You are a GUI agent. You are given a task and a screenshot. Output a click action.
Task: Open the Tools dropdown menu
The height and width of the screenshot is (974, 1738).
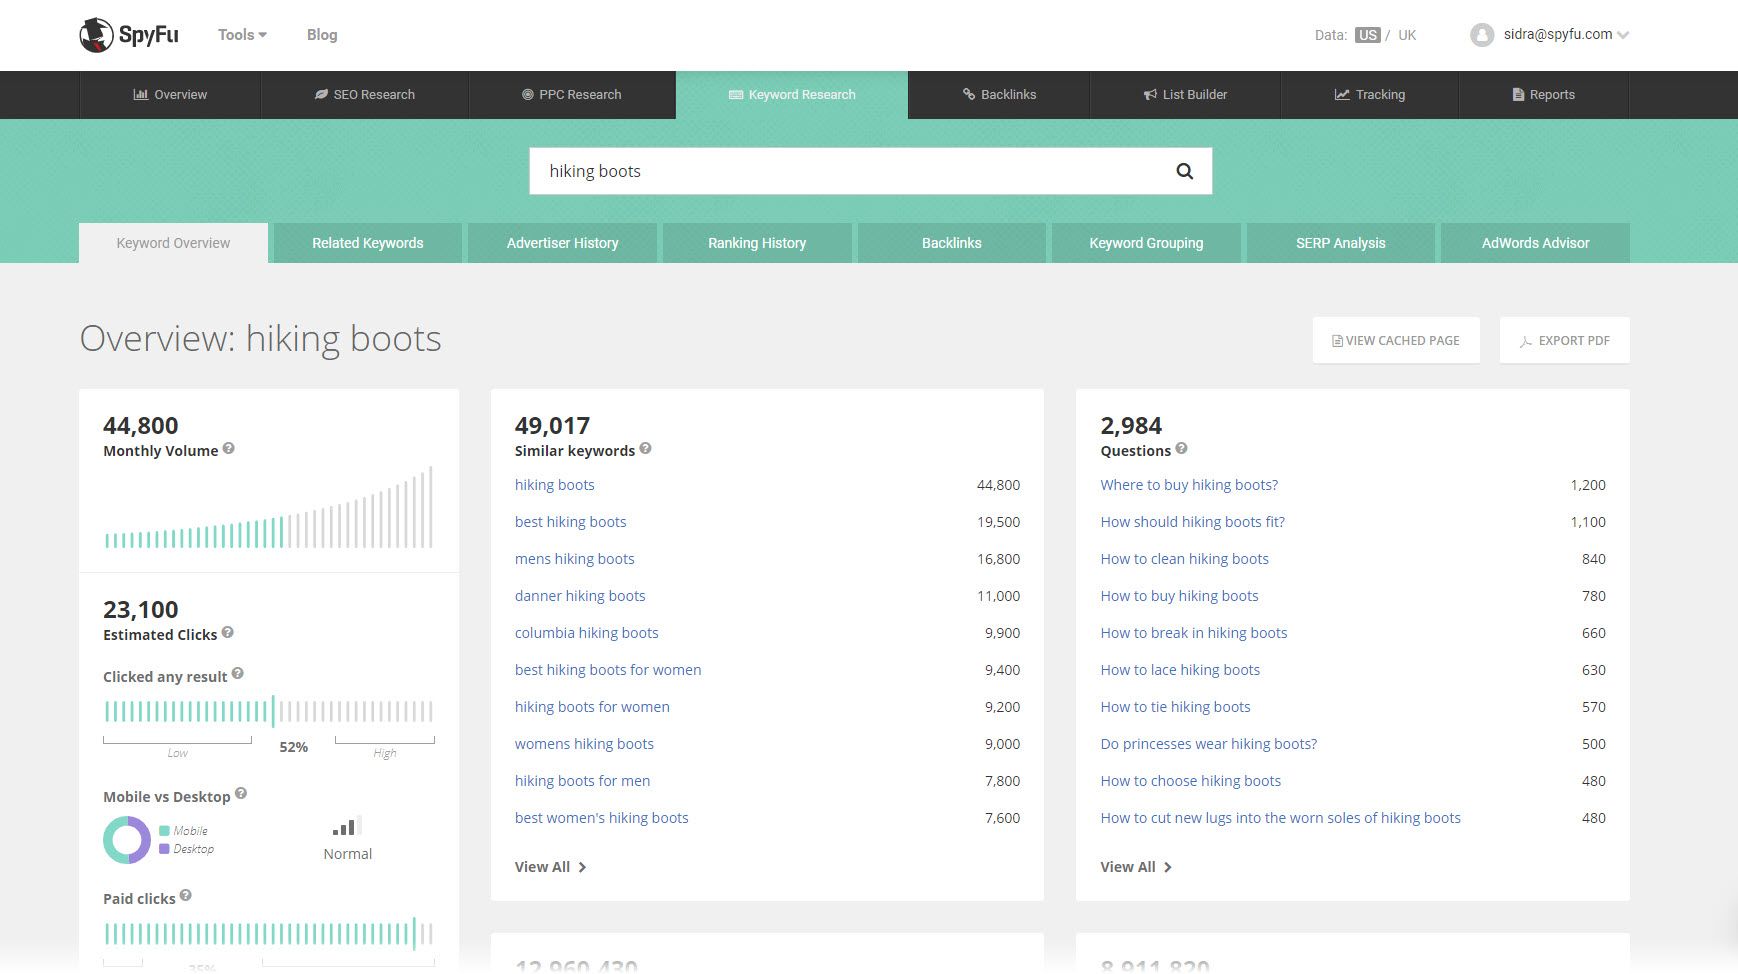point(242,35)
